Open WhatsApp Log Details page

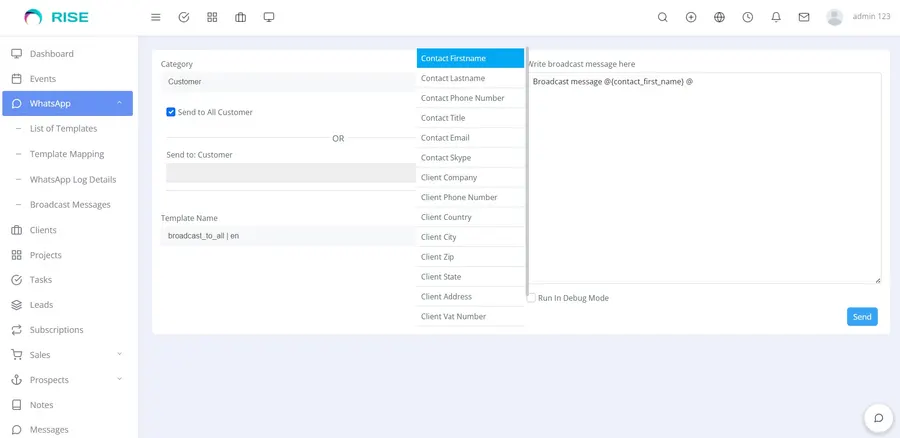(x=73, y=179)
